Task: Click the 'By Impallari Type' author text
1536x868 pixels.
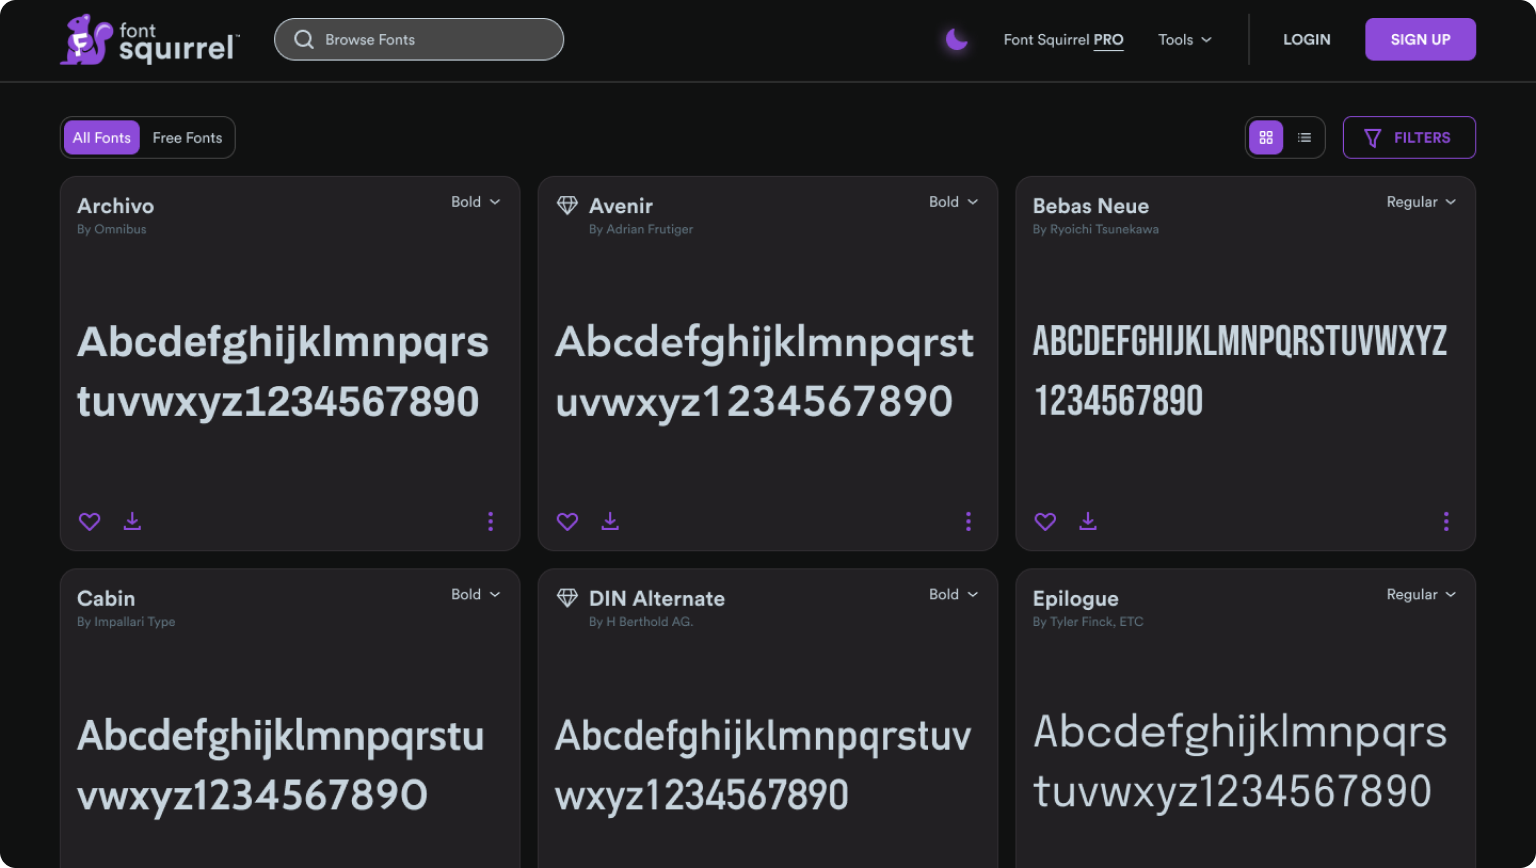Action: 126,622
